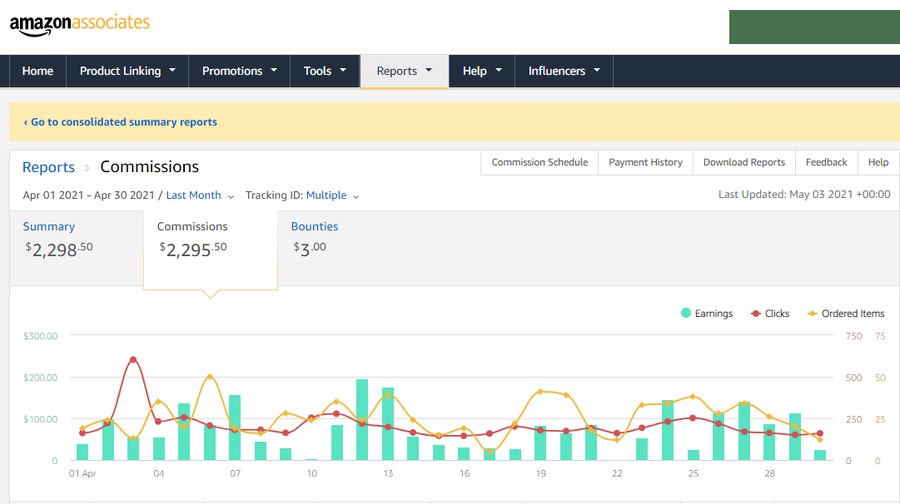Click the Reports breadcrumb link

(48, 167)
